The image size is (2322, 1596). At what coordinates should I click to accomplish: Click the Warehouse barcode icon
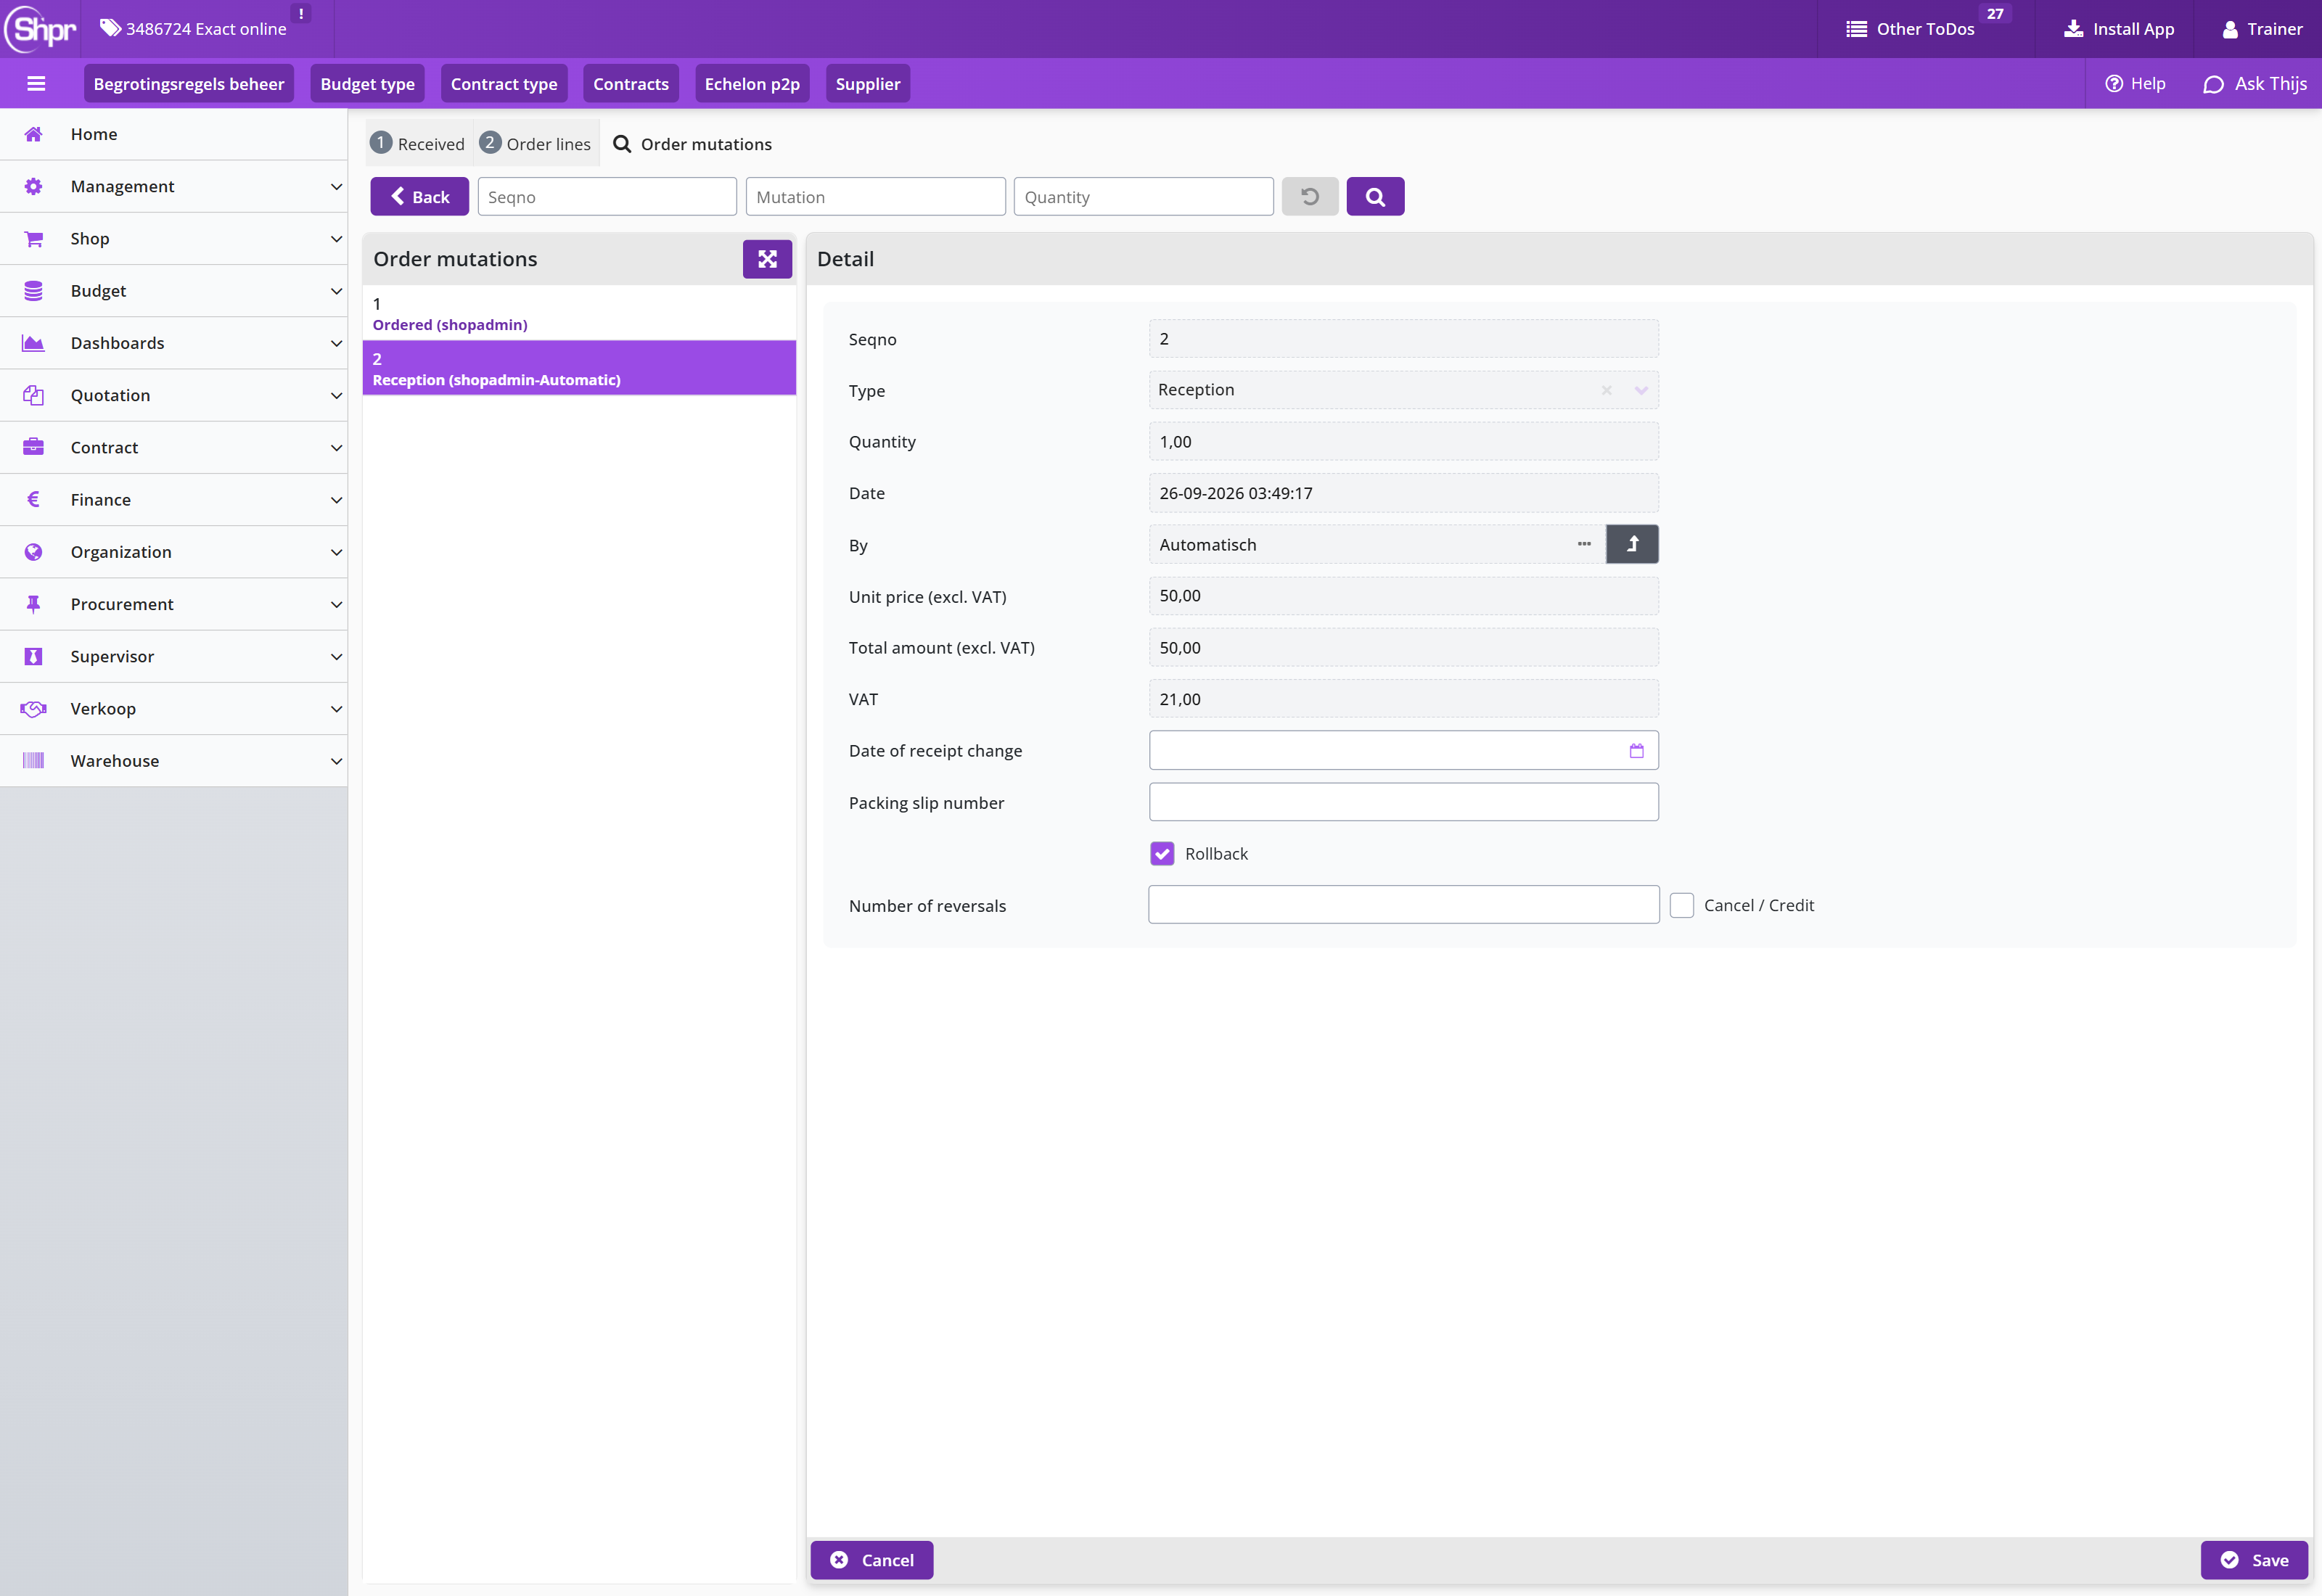click(33, 761)
